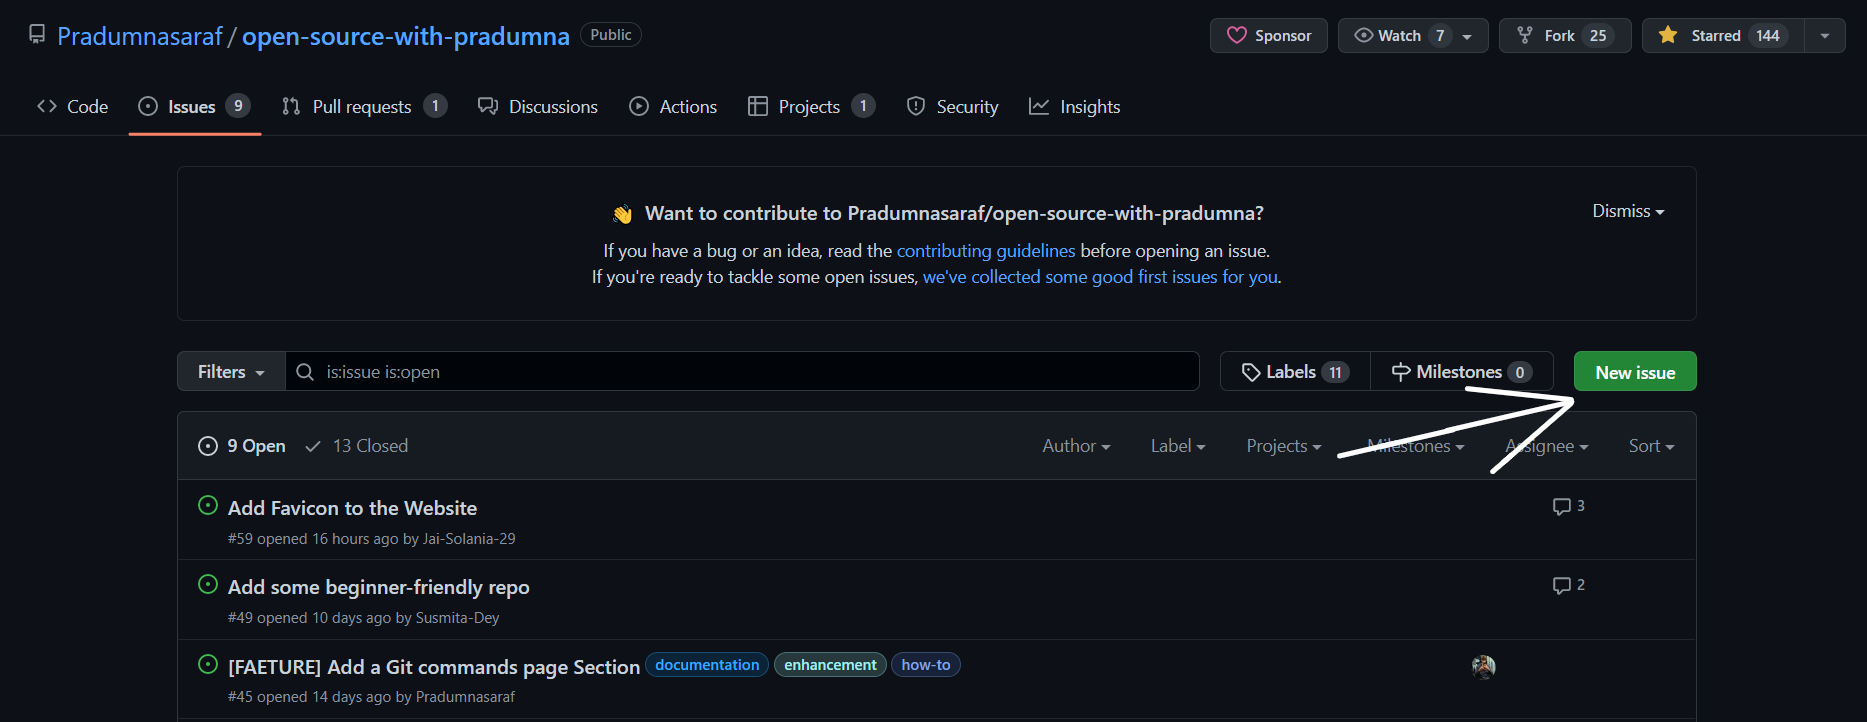Image resolution: width=1867 pixels, height=722 pixels.
Task: Expand the Dismiss dropdown in contribute banner
Action: coord(1628,211)
